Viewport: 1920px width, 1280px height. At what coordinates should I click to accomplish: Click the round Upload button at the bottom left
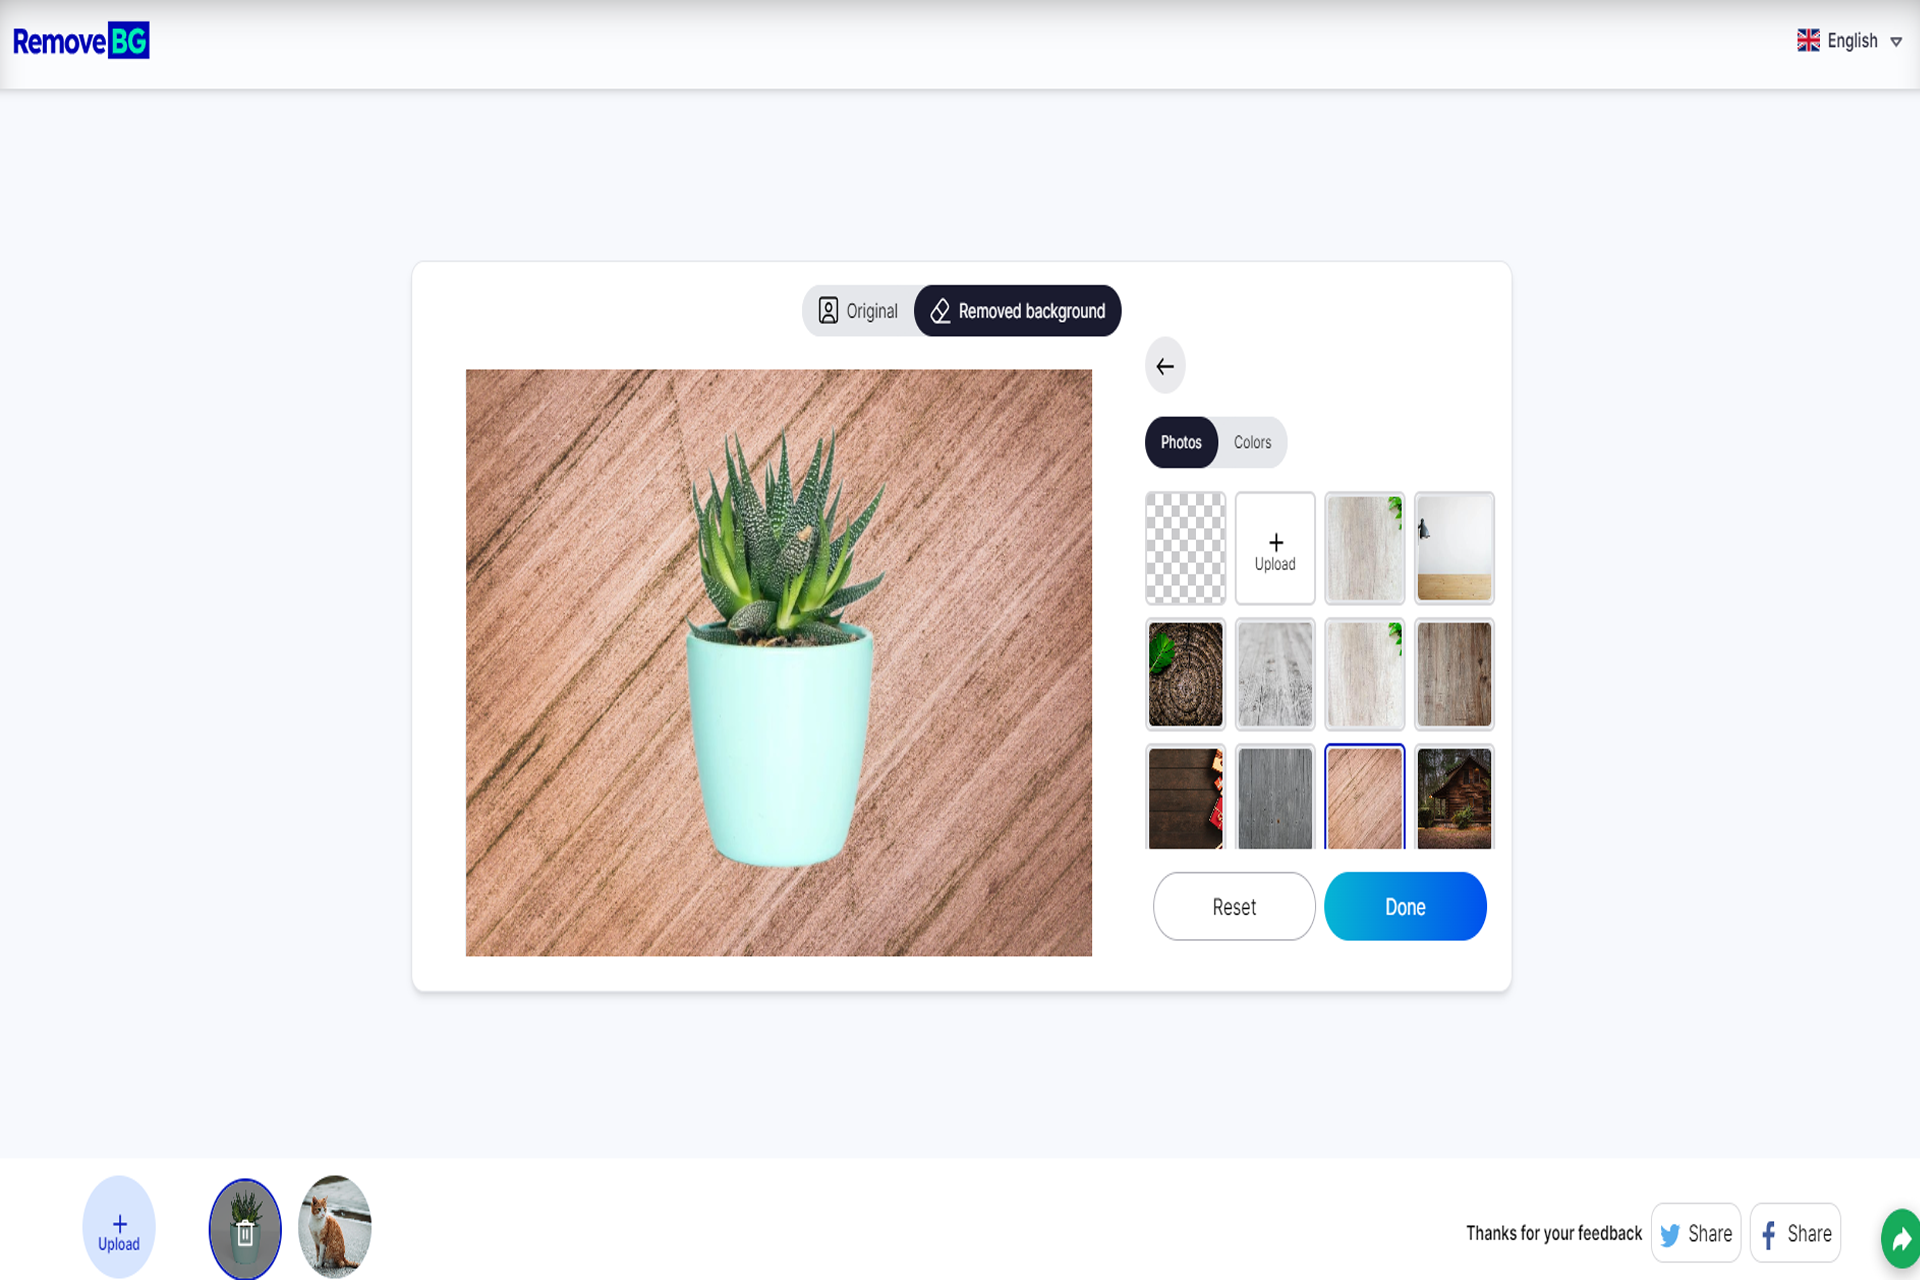(x=119, y=1228)
